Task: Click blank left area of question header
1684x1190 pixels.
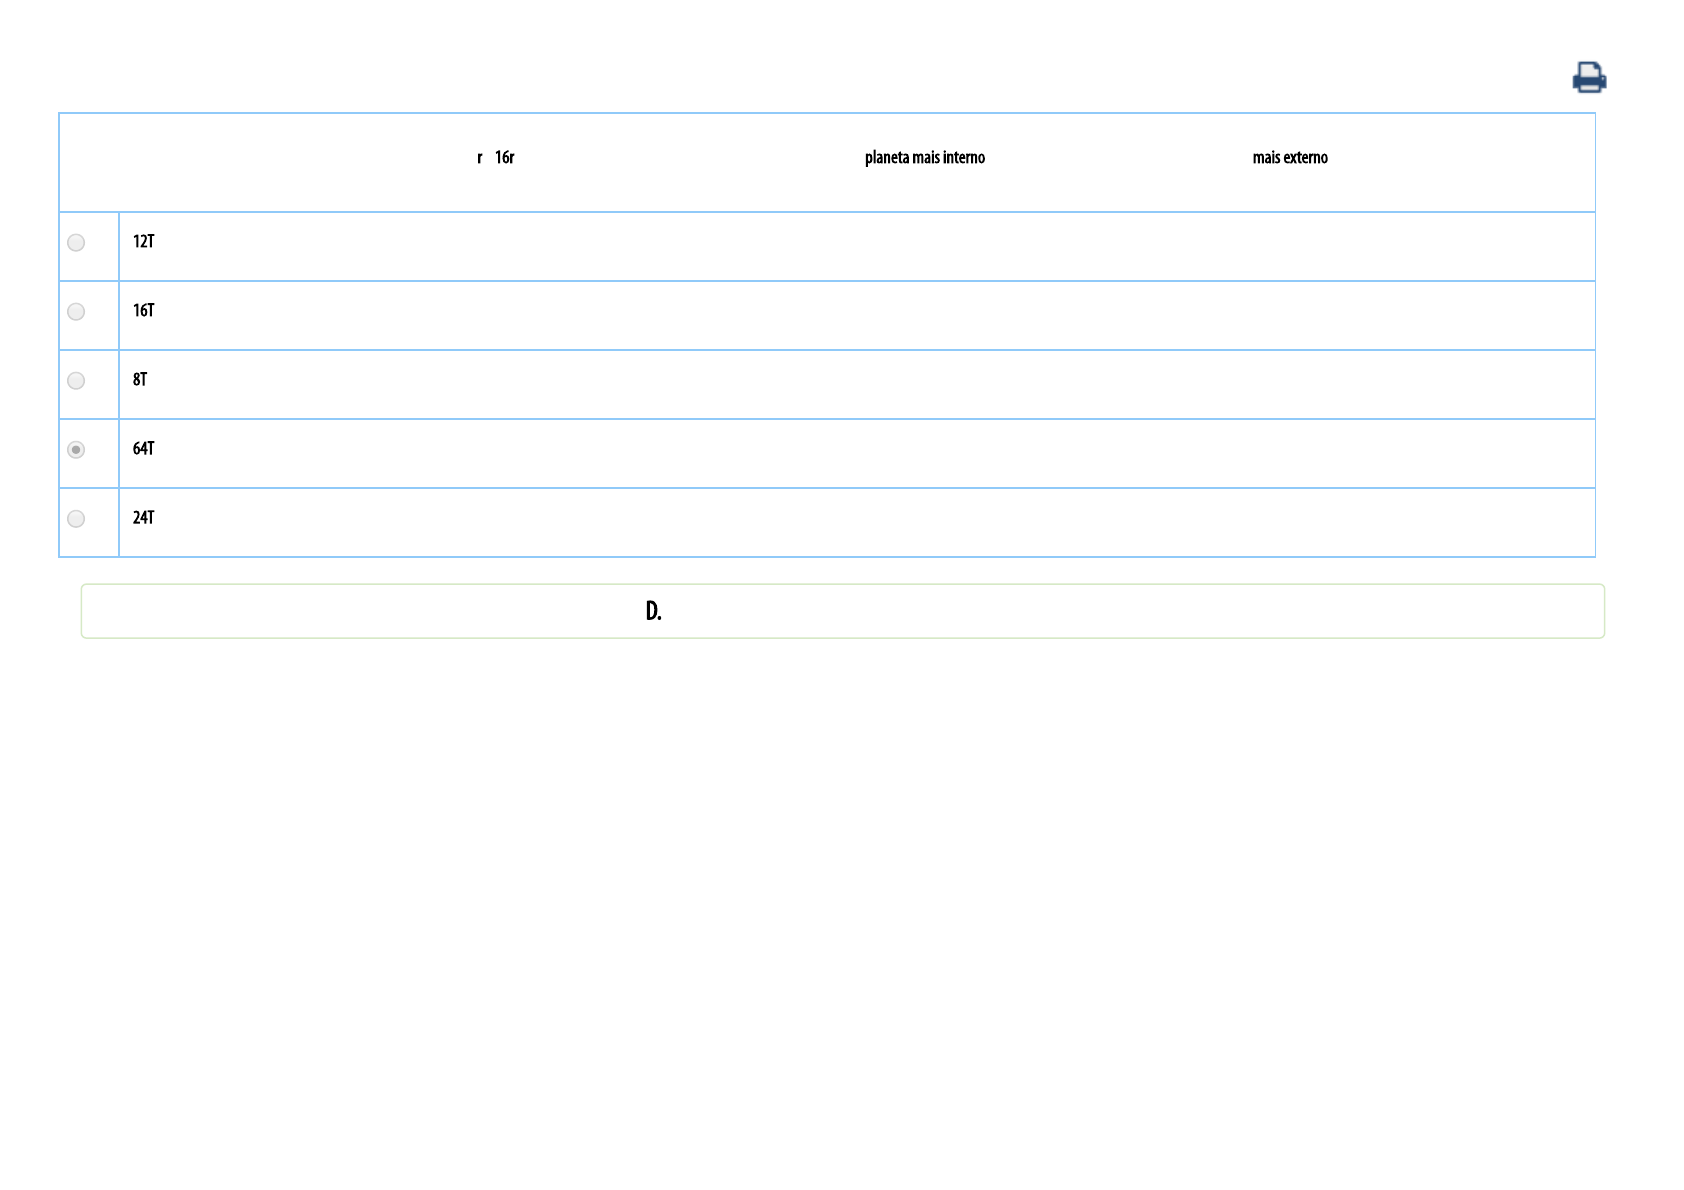Action: 250,160
